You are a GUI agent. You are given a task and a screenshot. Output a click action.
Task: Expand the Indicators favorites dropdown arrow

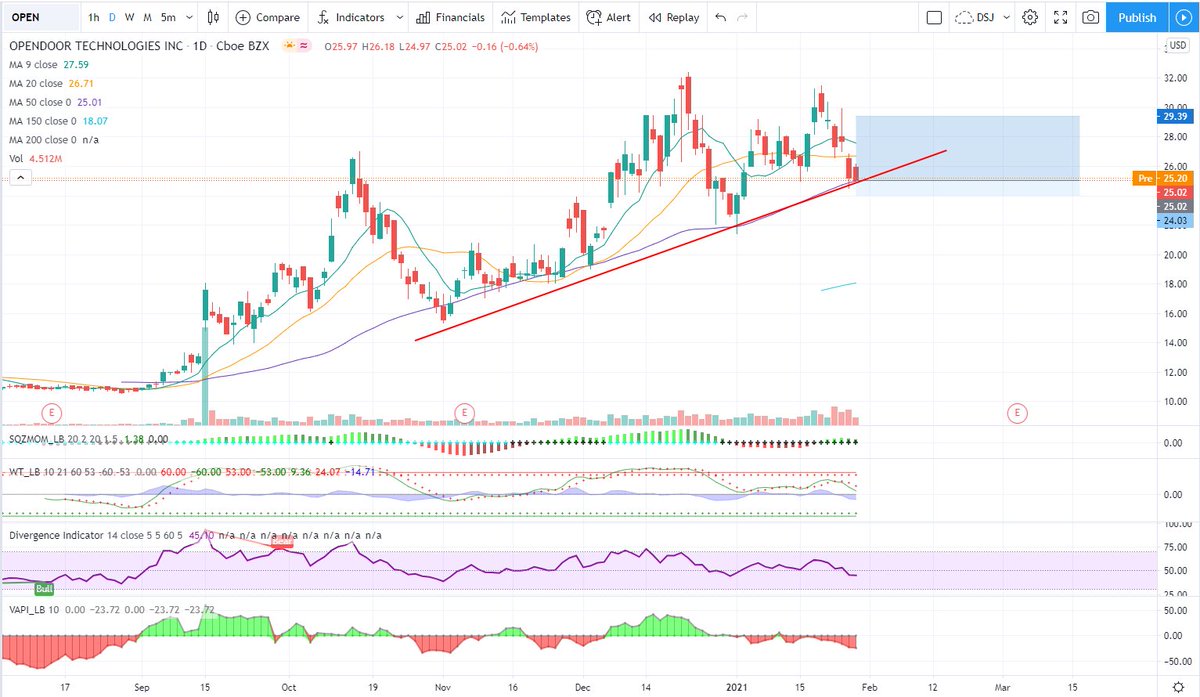399,17
